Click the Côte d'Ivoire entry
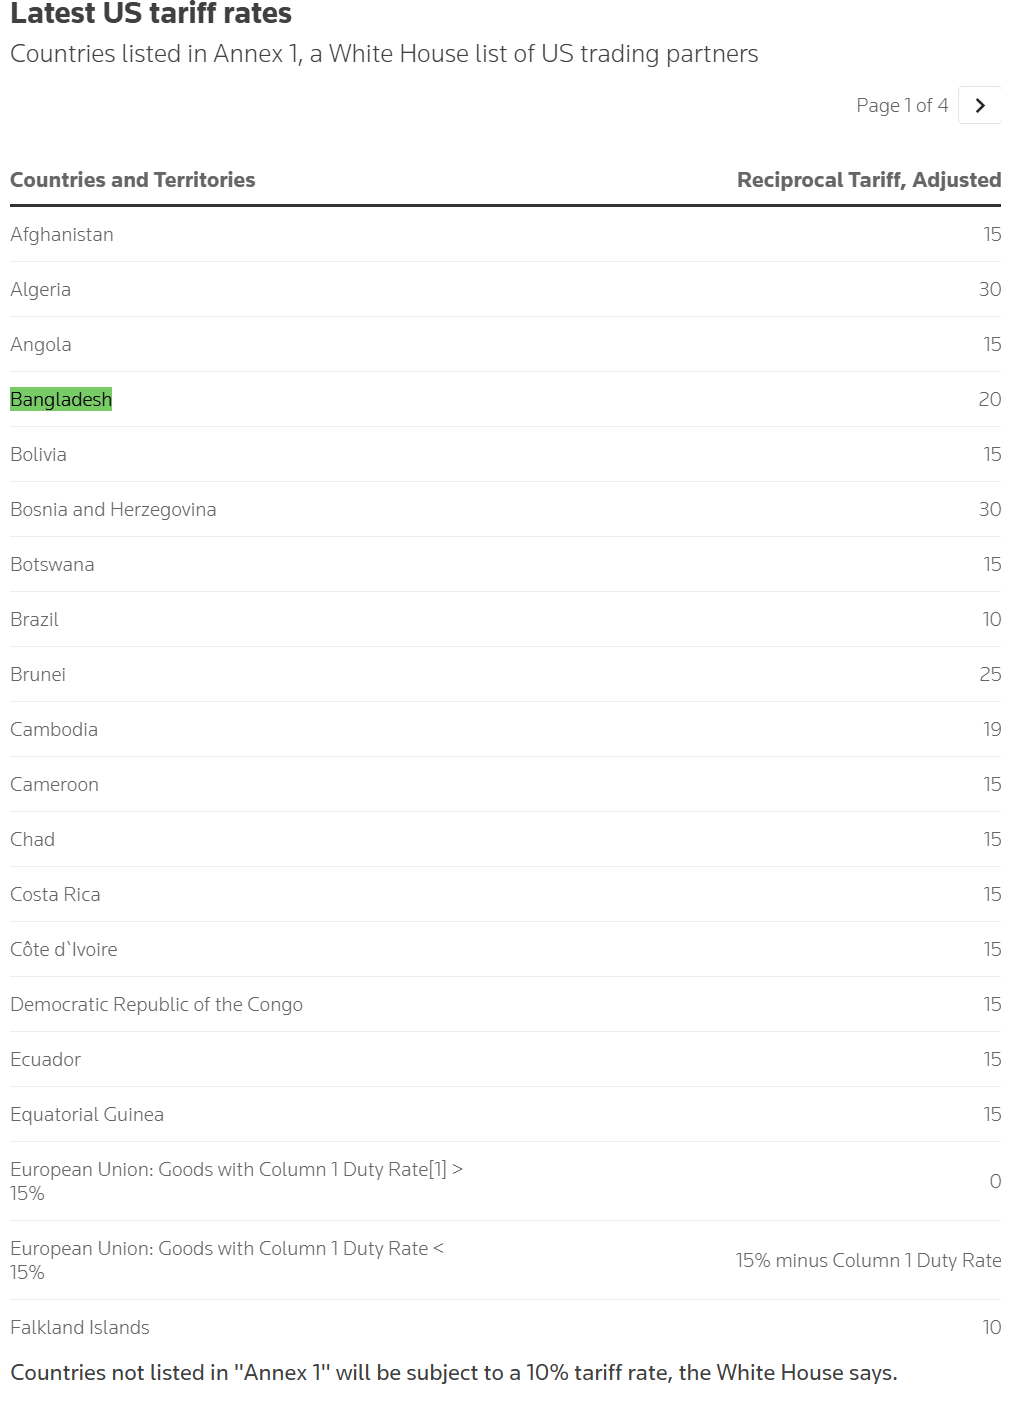This screenshot has width=1032, height=1402. click(64, 950)
